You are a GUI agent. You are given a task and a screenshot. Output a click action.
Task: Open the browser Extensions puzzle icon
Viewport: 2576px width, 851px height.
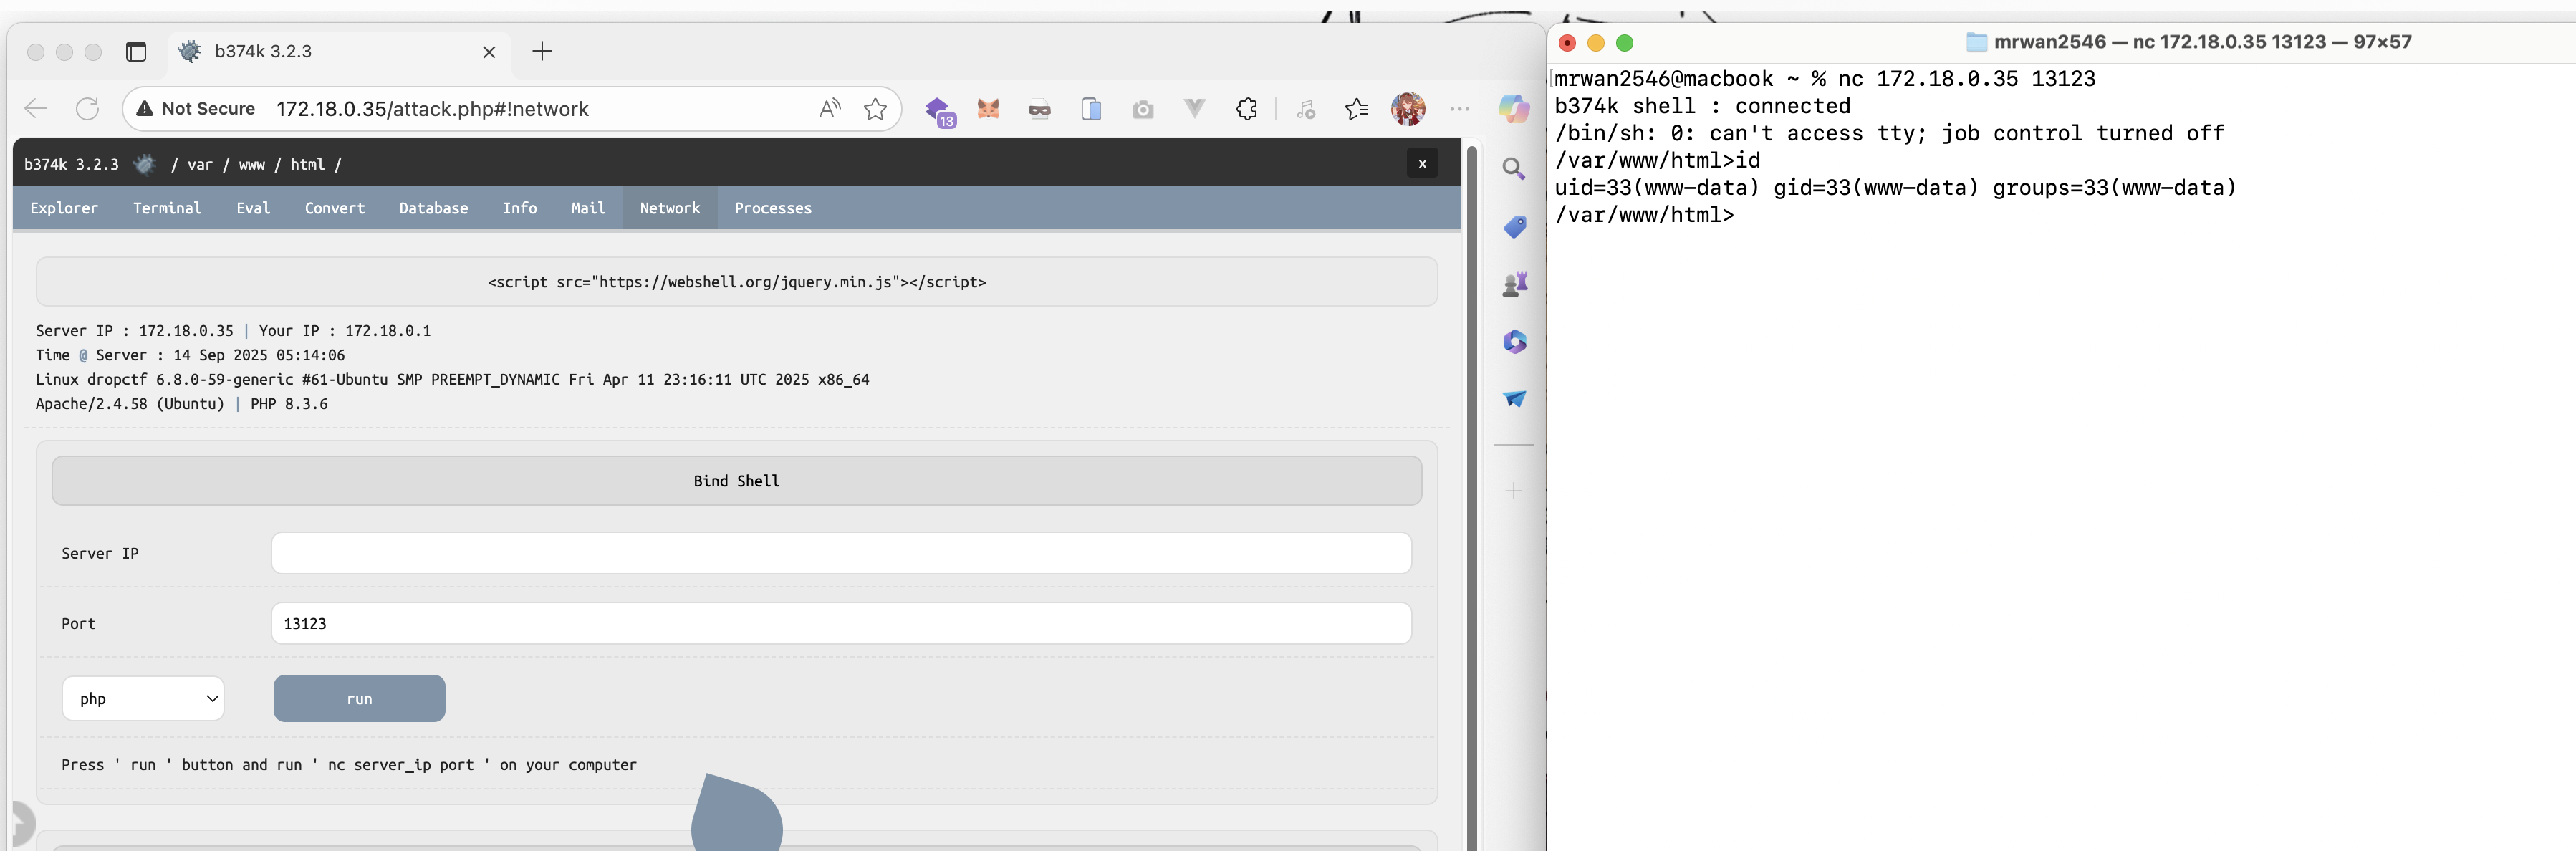(1246, 109)
